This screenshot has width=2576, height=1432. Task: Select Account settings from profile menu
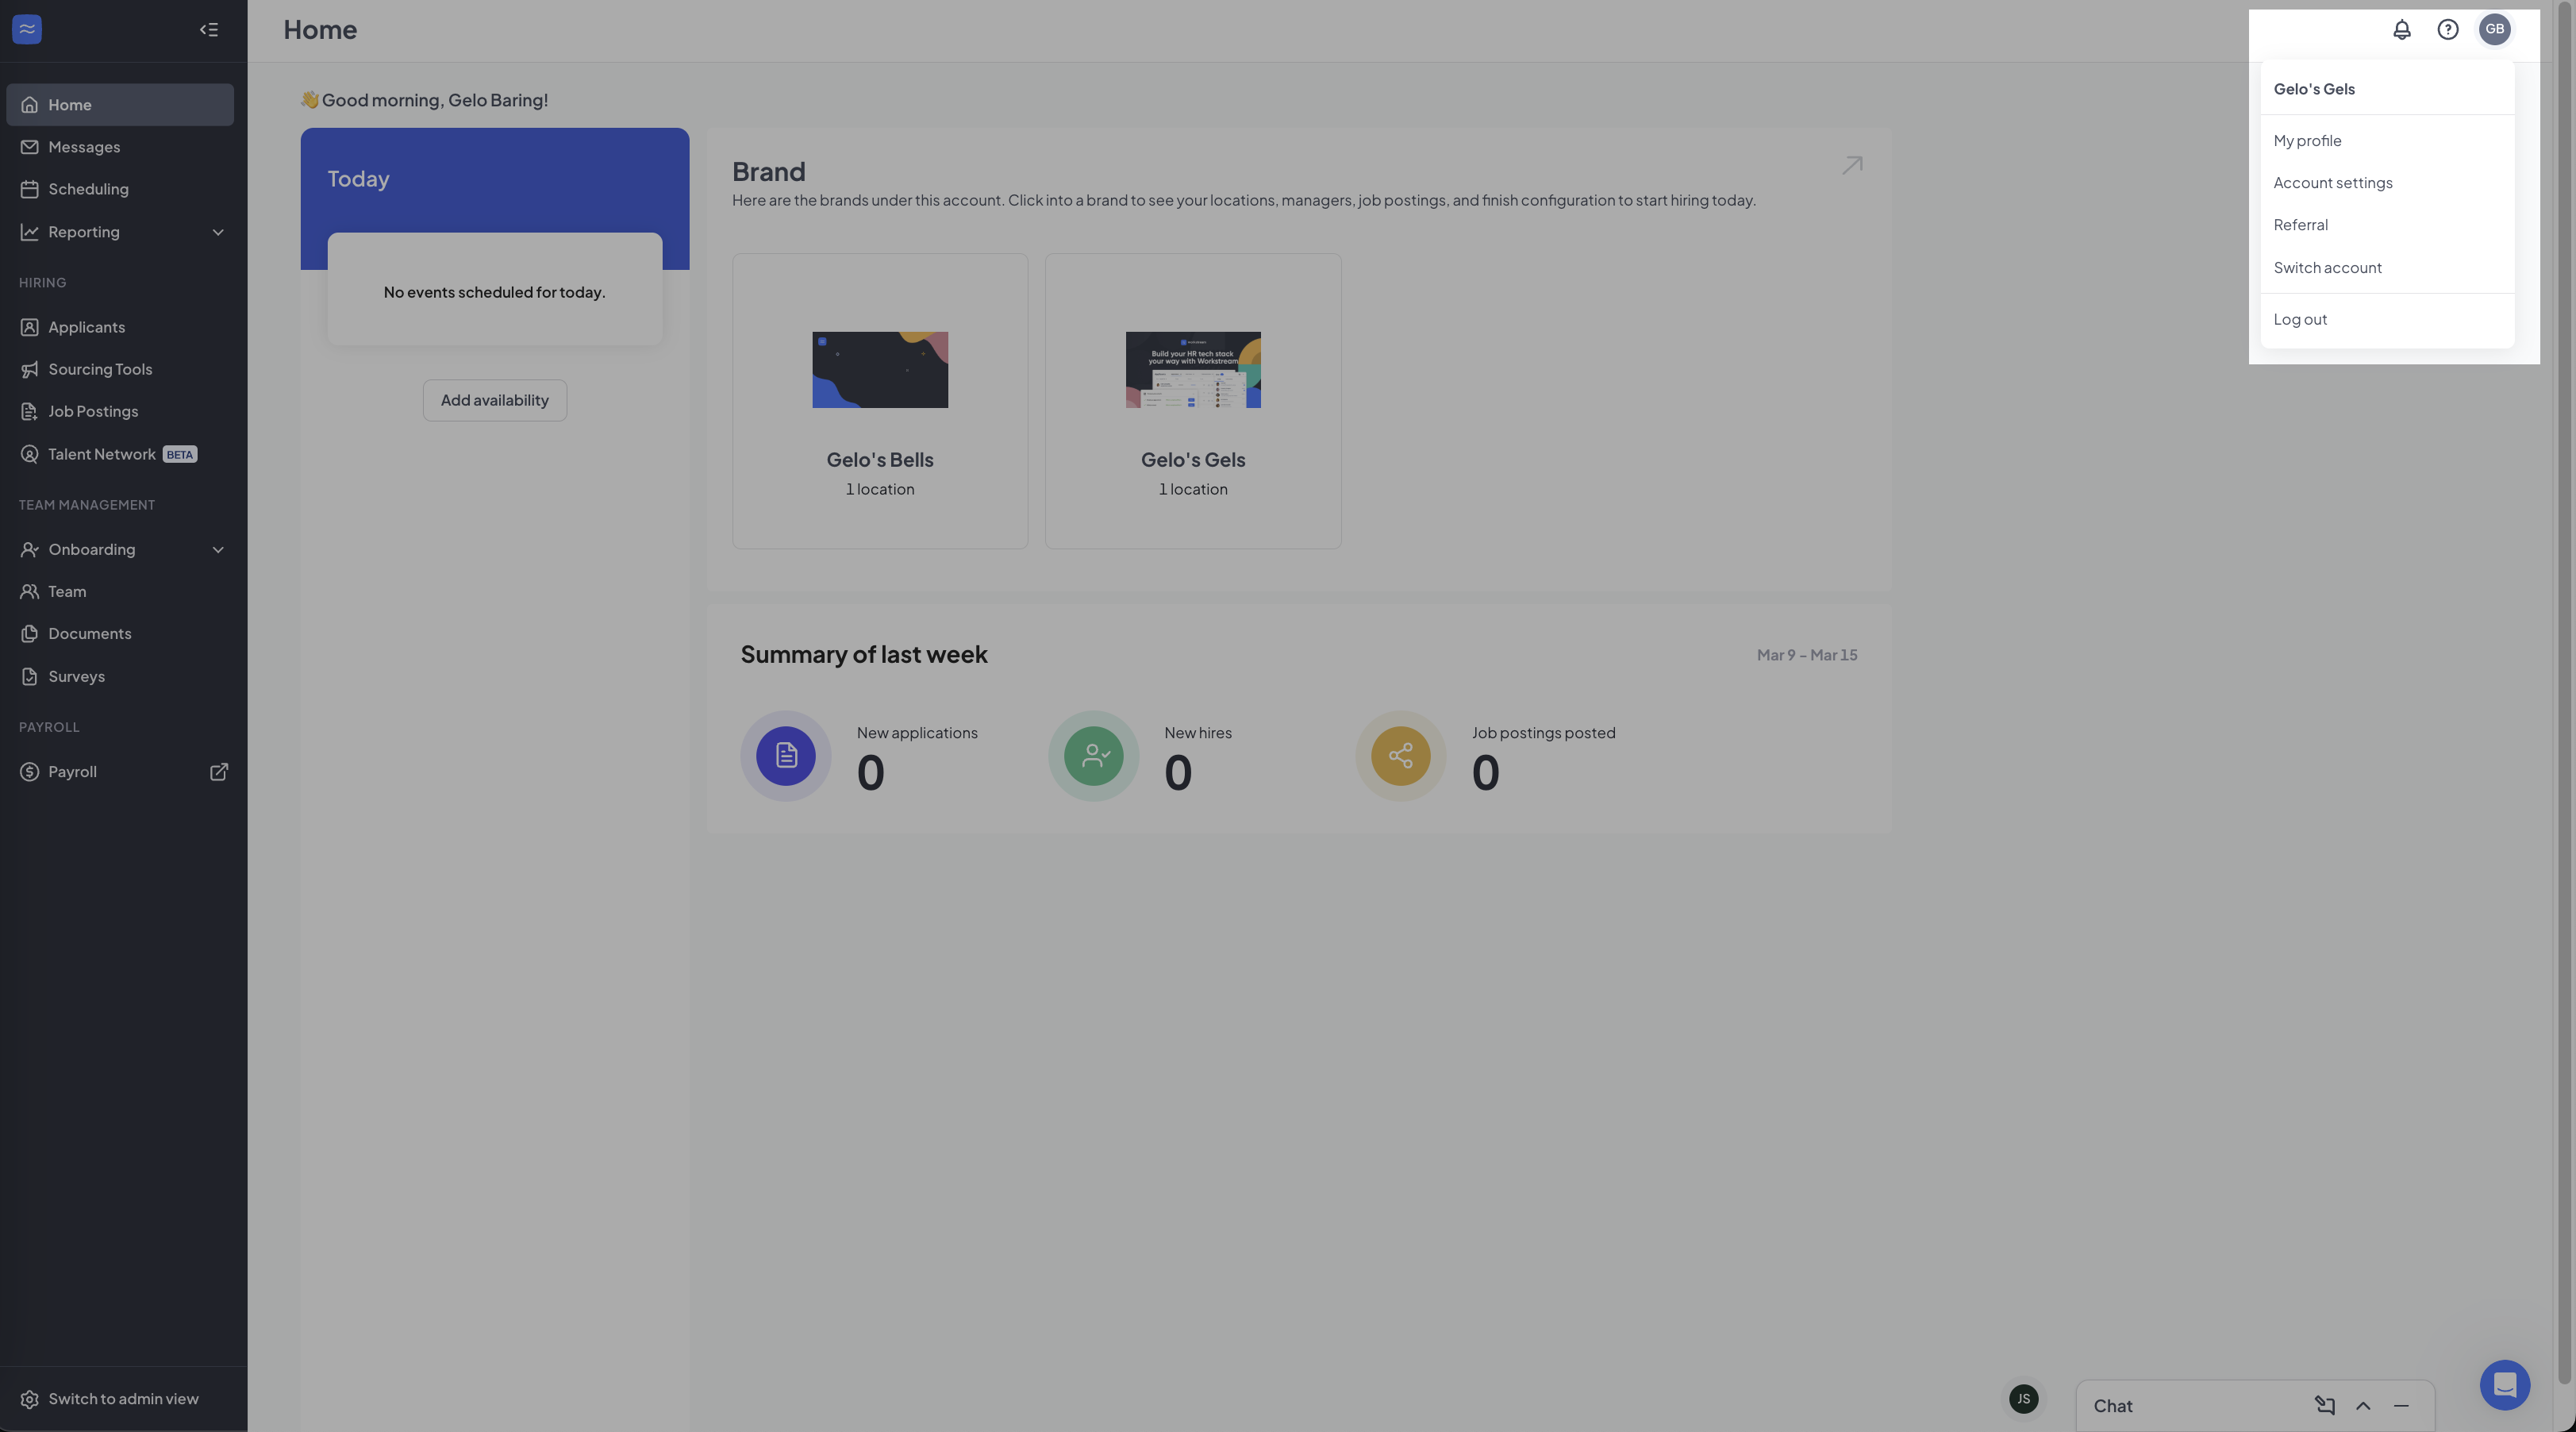tap(2332, 183)
